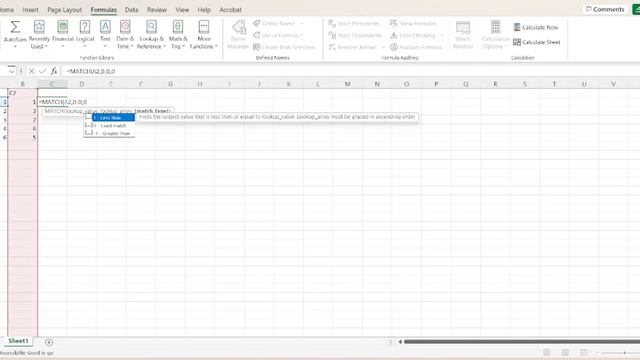
Task: Click match_type argument in MATCH tooltip
Action: pos(153,111)
